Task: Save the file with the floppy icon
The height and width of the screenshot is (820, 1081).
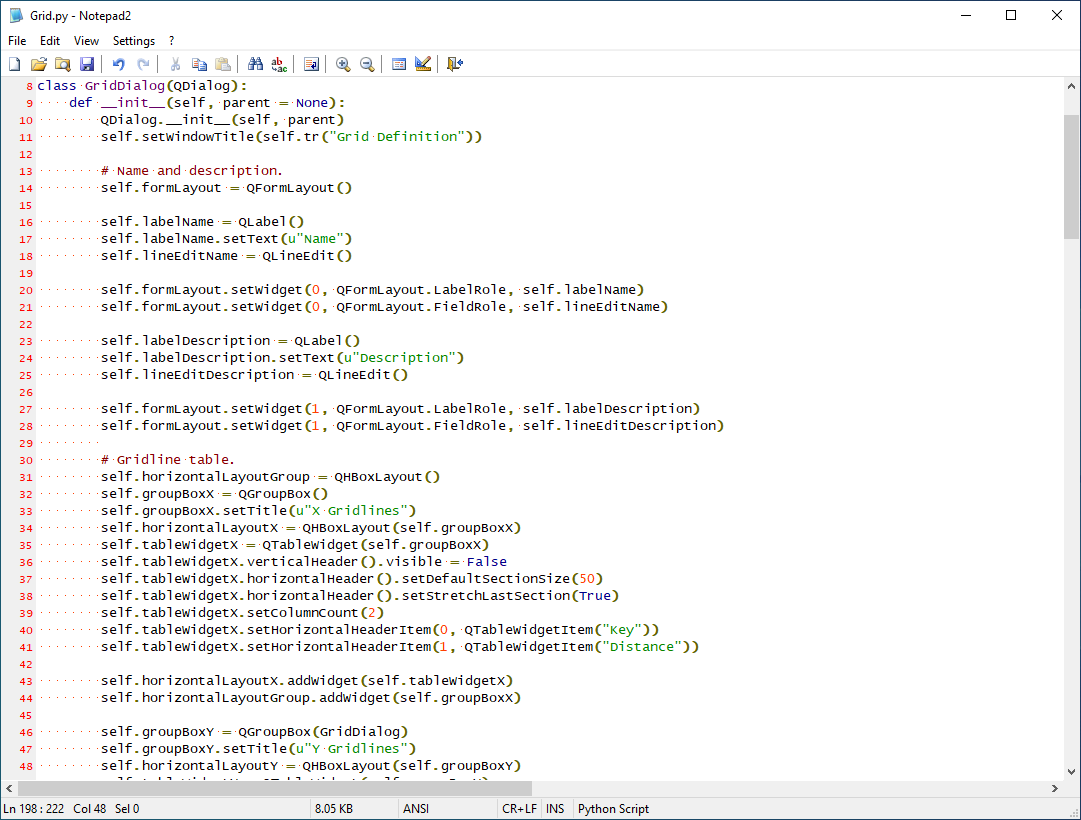Action: coord(87,64)
